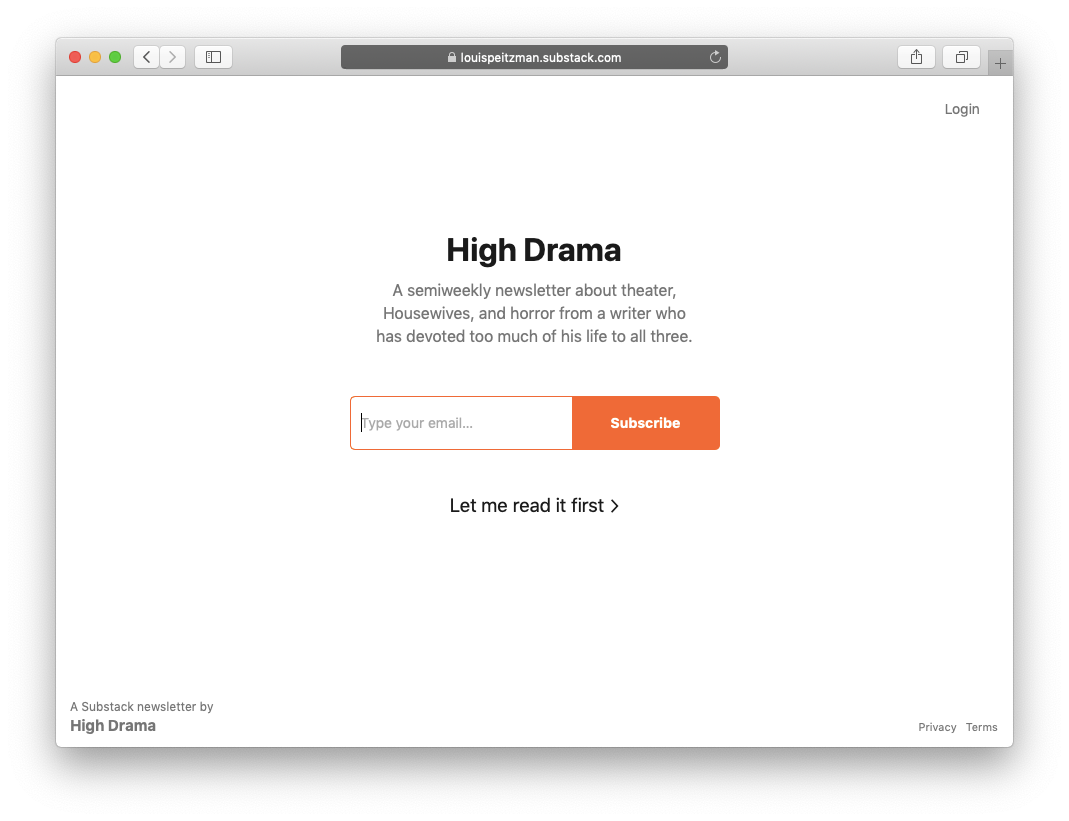Screen dimensions: 1069x821
Task: Open the Privacy link
Action: [937, 727]
